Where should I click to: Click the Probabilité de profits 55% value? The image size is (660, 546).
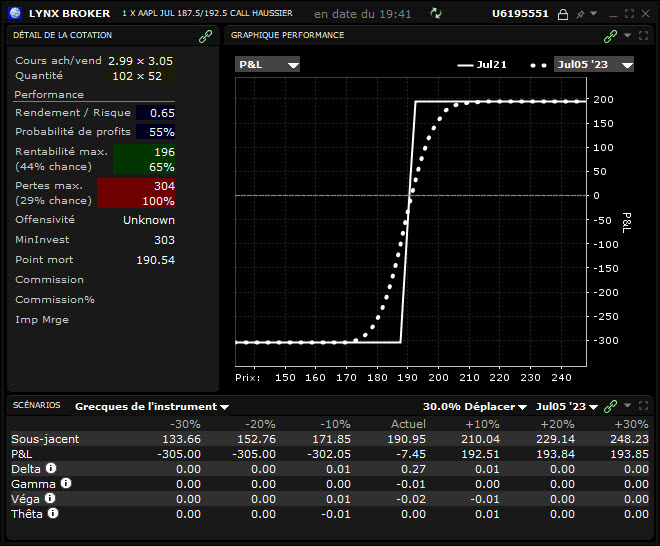pos(162,132)
